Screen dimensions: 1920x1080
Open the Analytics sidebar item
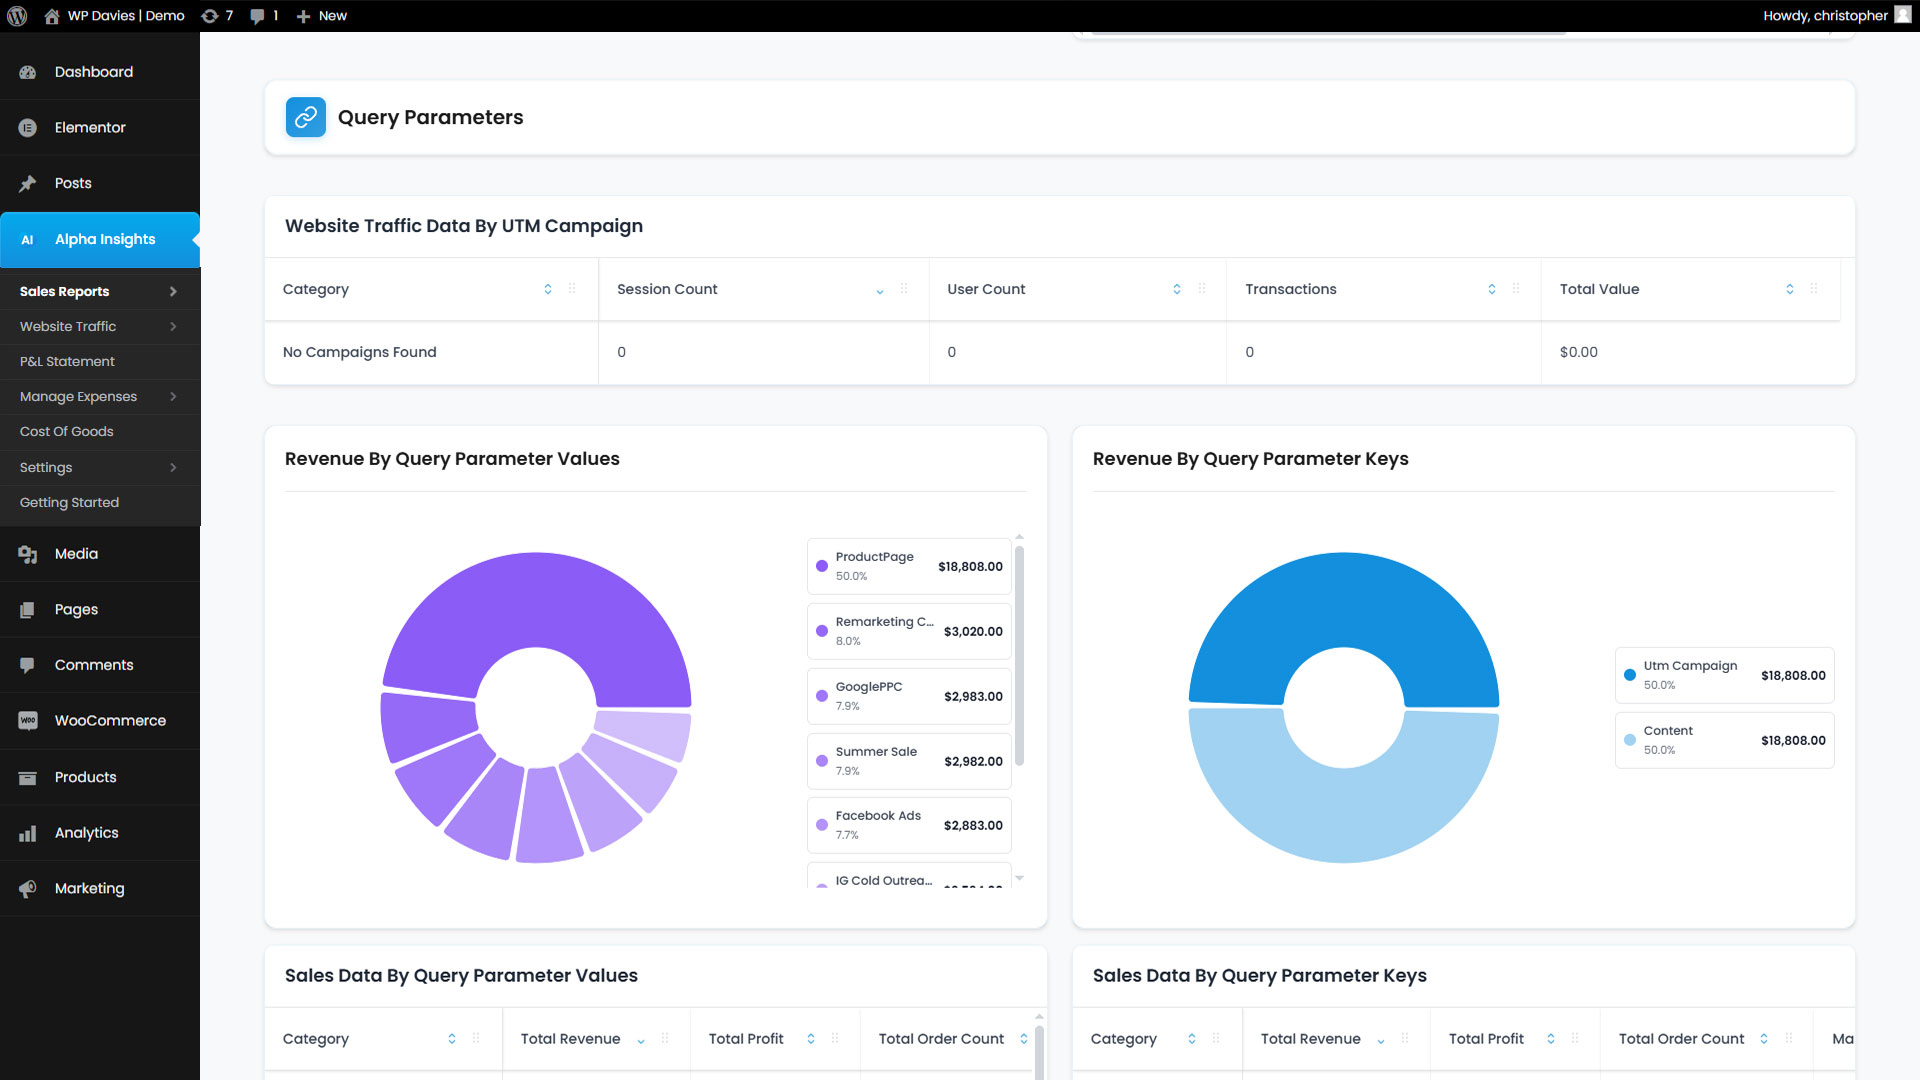[x=86, y=833]
